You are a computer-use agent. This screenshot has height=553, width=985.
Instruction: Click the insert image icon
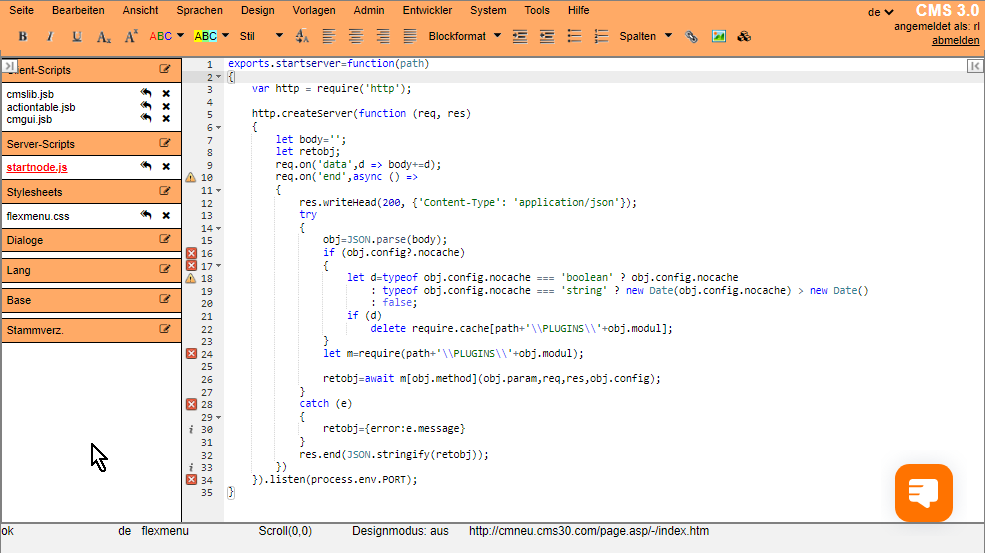[718, 36]
